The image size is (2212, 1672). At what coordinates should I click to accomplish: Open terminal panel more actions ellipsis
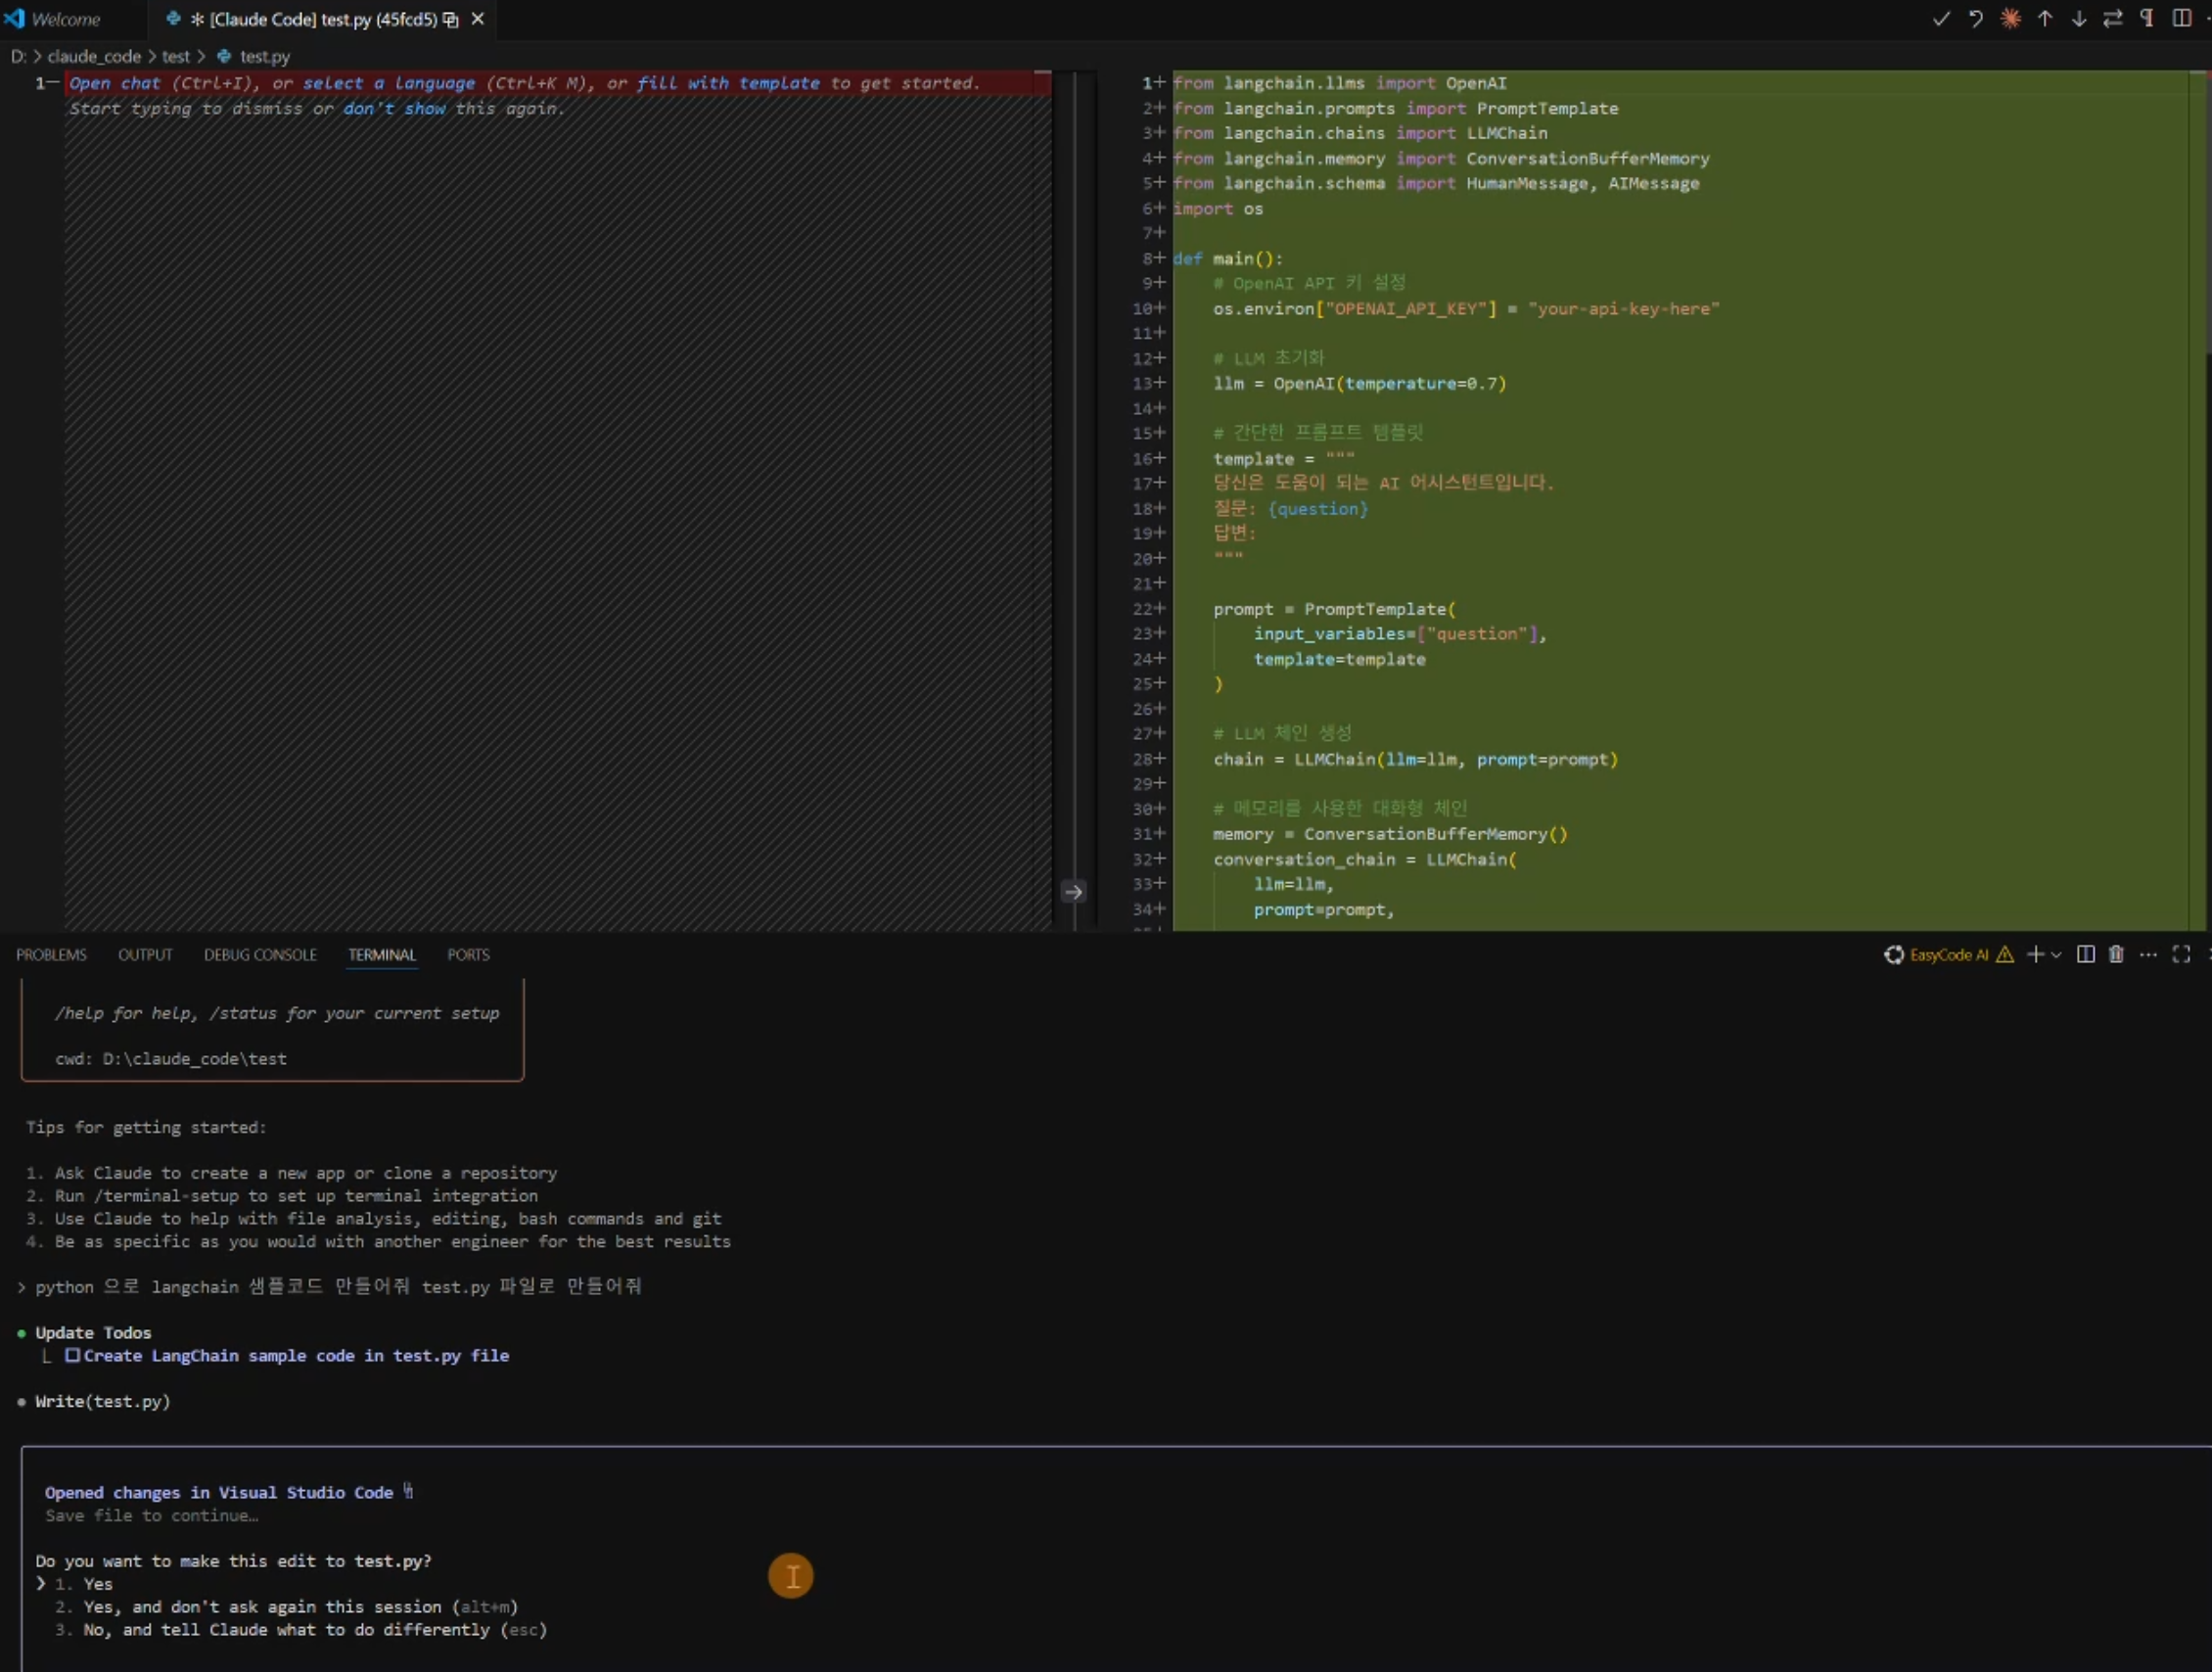[2148, 954]
